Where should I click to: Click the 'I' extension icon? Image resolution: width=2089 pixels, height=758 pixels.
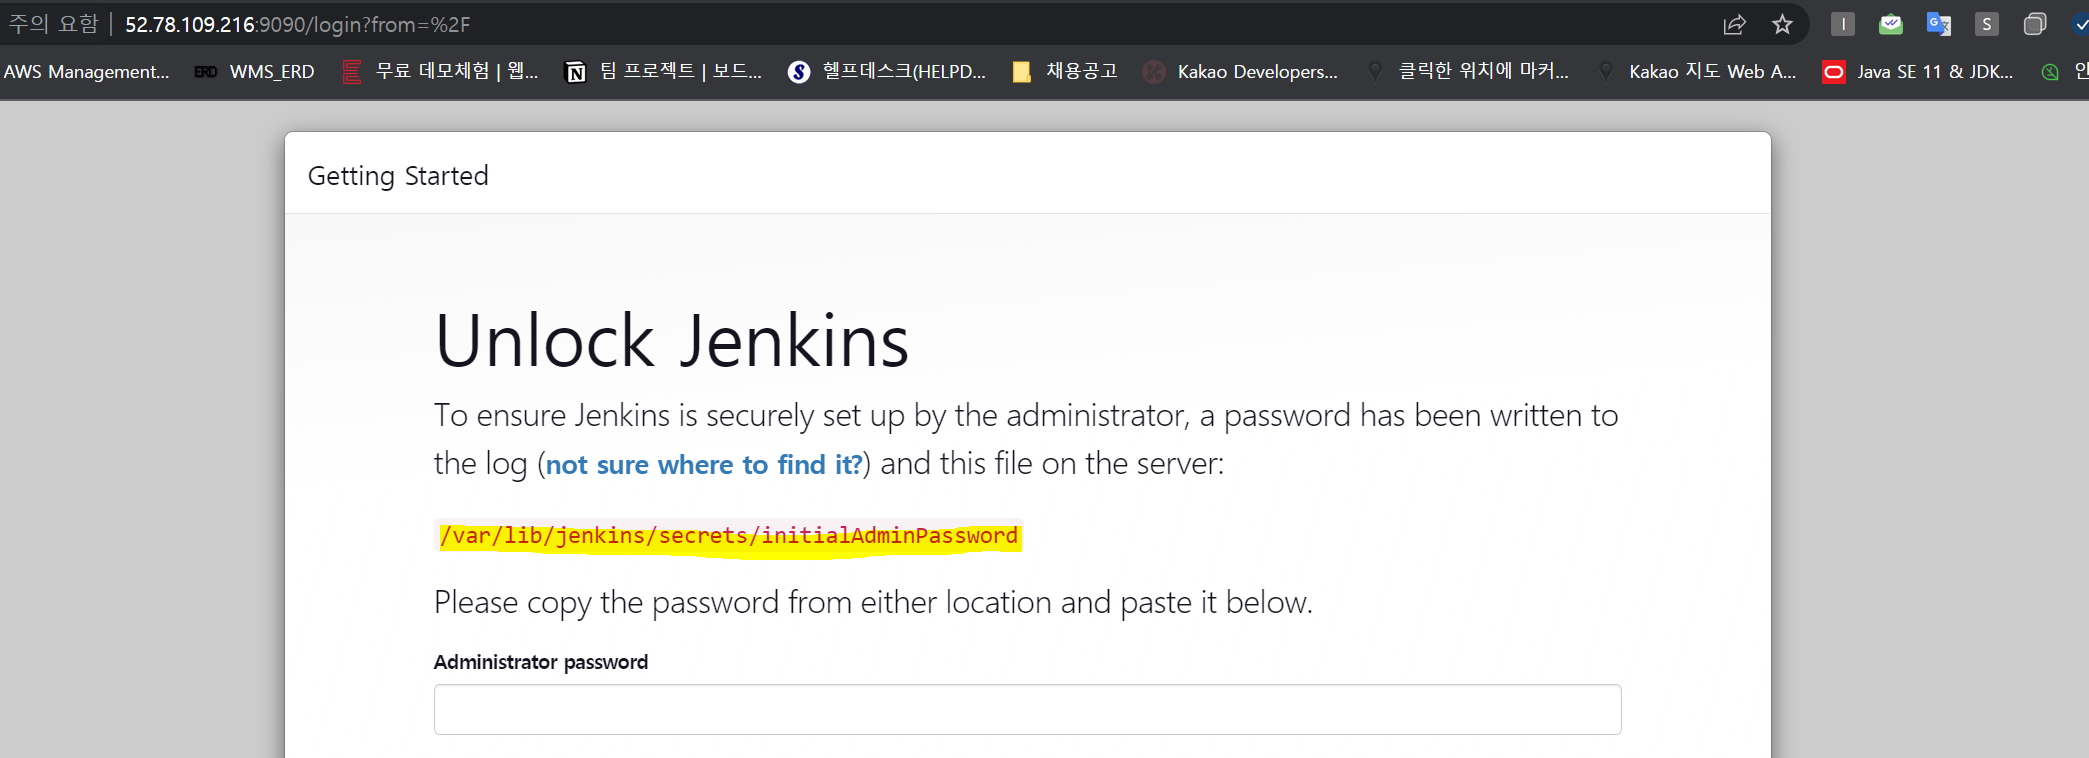pos(1842,24)
